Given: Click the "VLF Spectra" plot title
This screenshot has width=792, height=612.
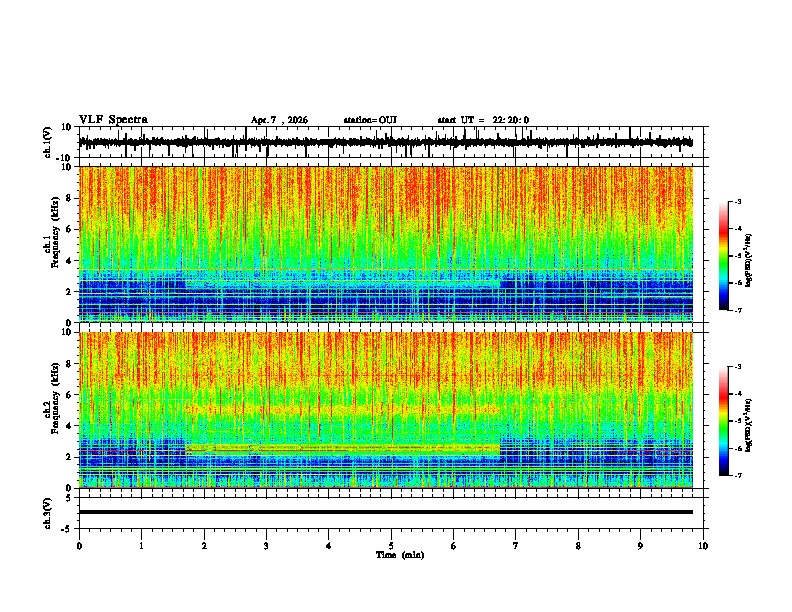Looking at the screenshot, I should (x=113, y=120).
